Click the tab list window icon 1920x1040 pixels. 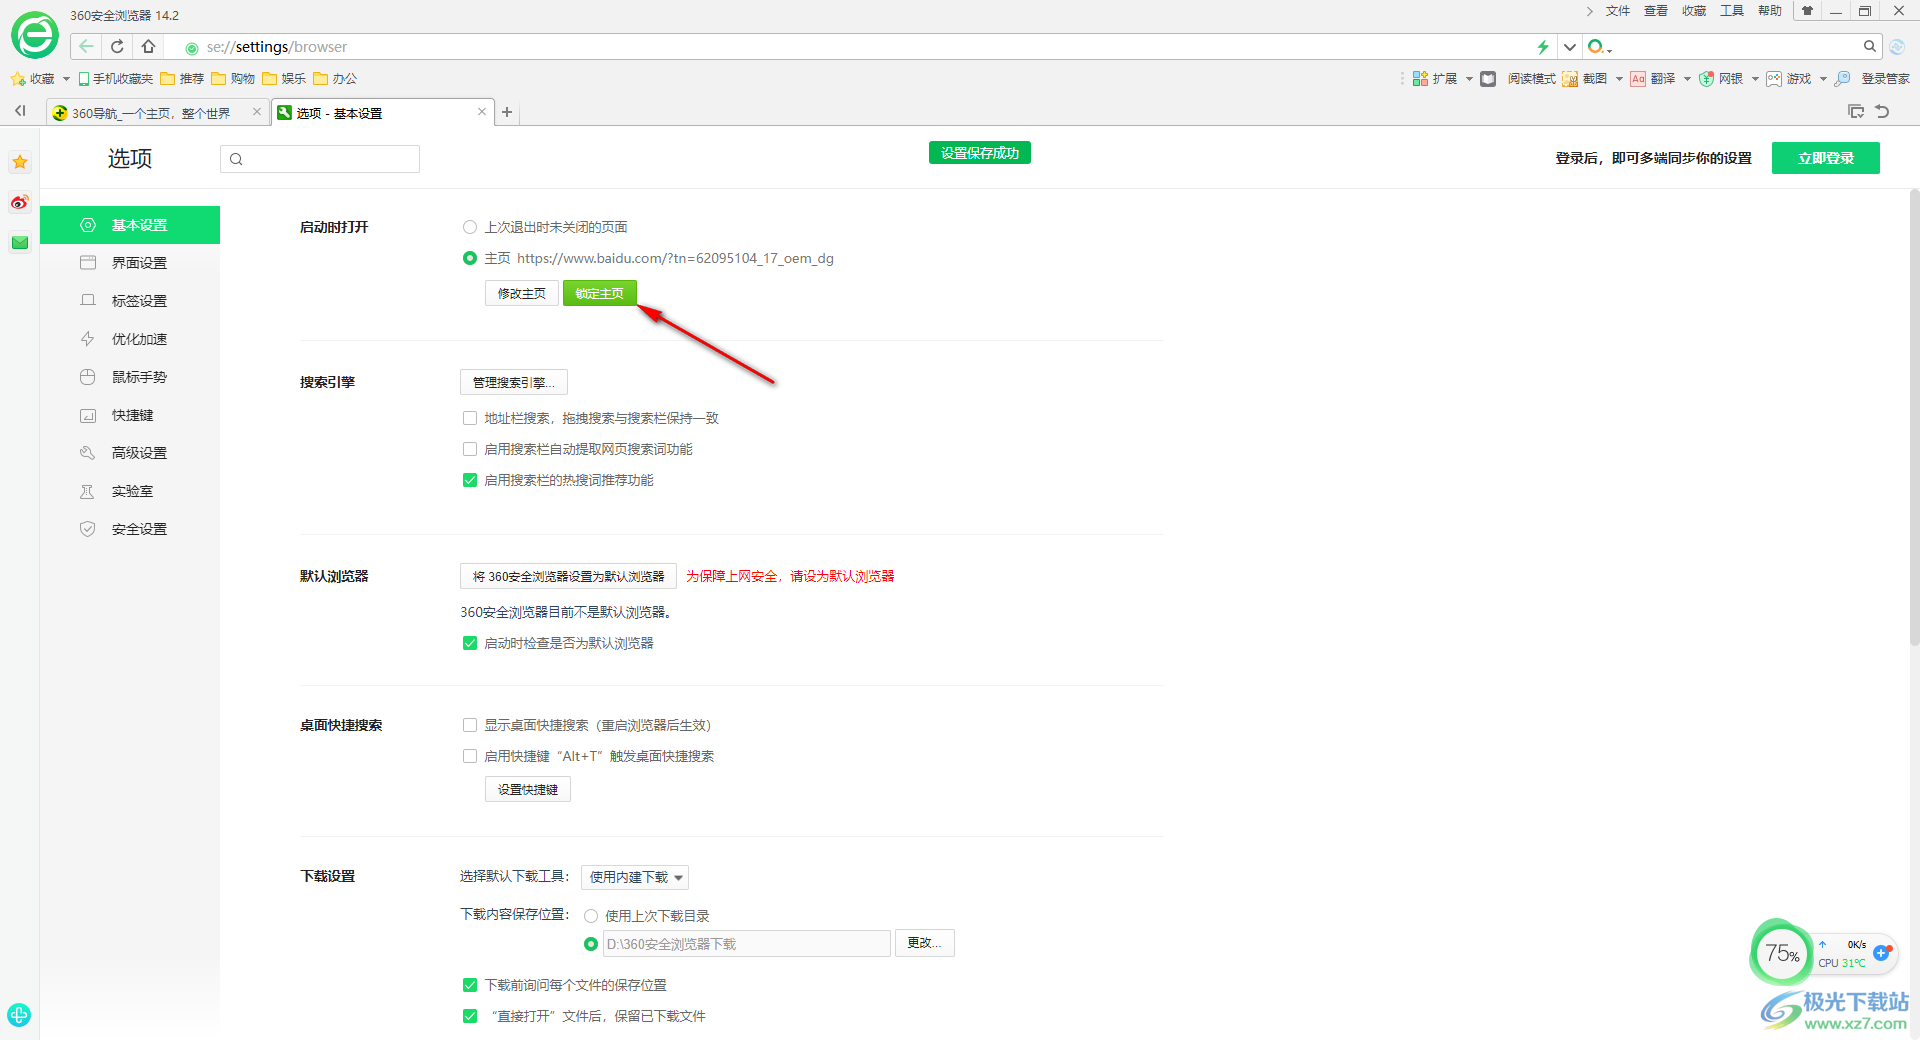[1856, 111]
